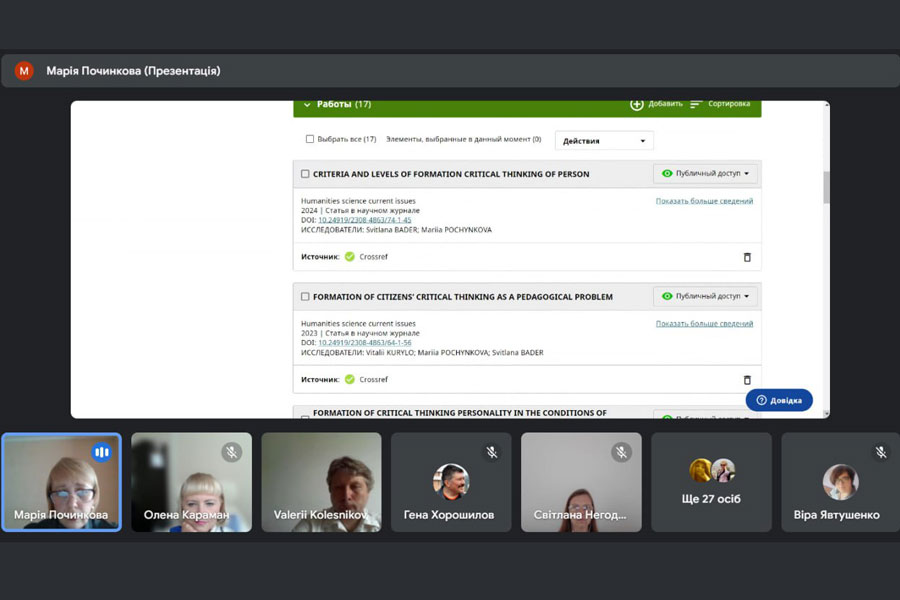Click the title FORMATION OF CRITICAL THINKING PERSONALITY IN THE CONDITIONS OF
Screen dimensions: 900x600
pyautogui.click(x=460, y=413)
